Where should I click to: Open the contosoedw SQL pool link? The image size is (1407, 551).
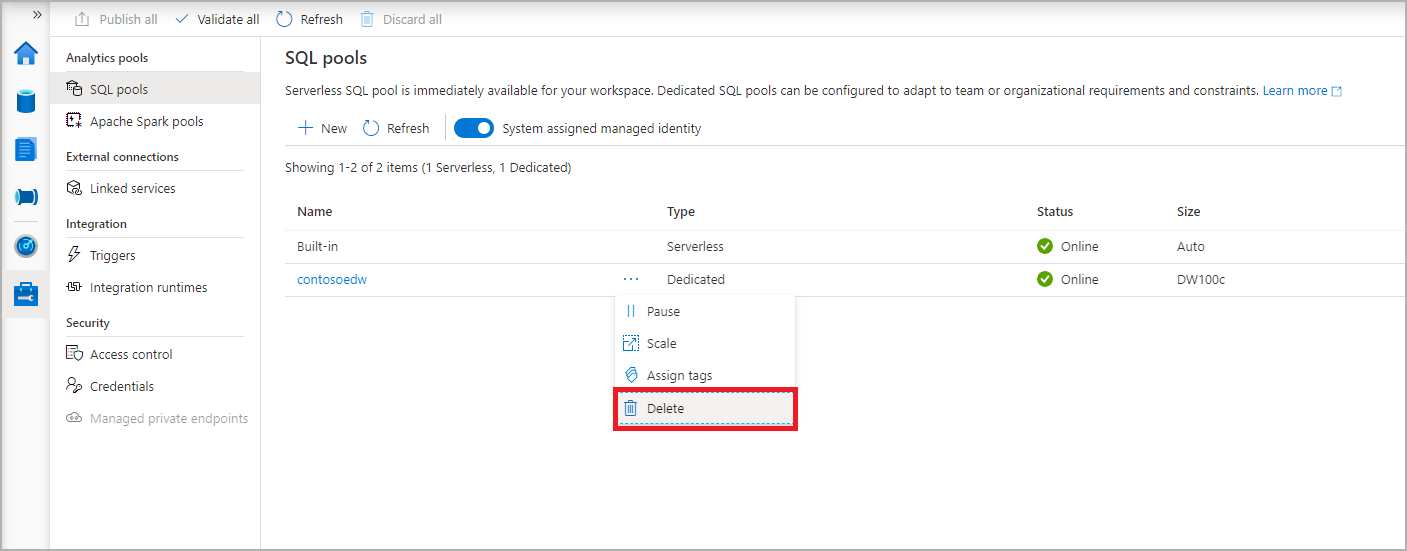tap(332, 280)
